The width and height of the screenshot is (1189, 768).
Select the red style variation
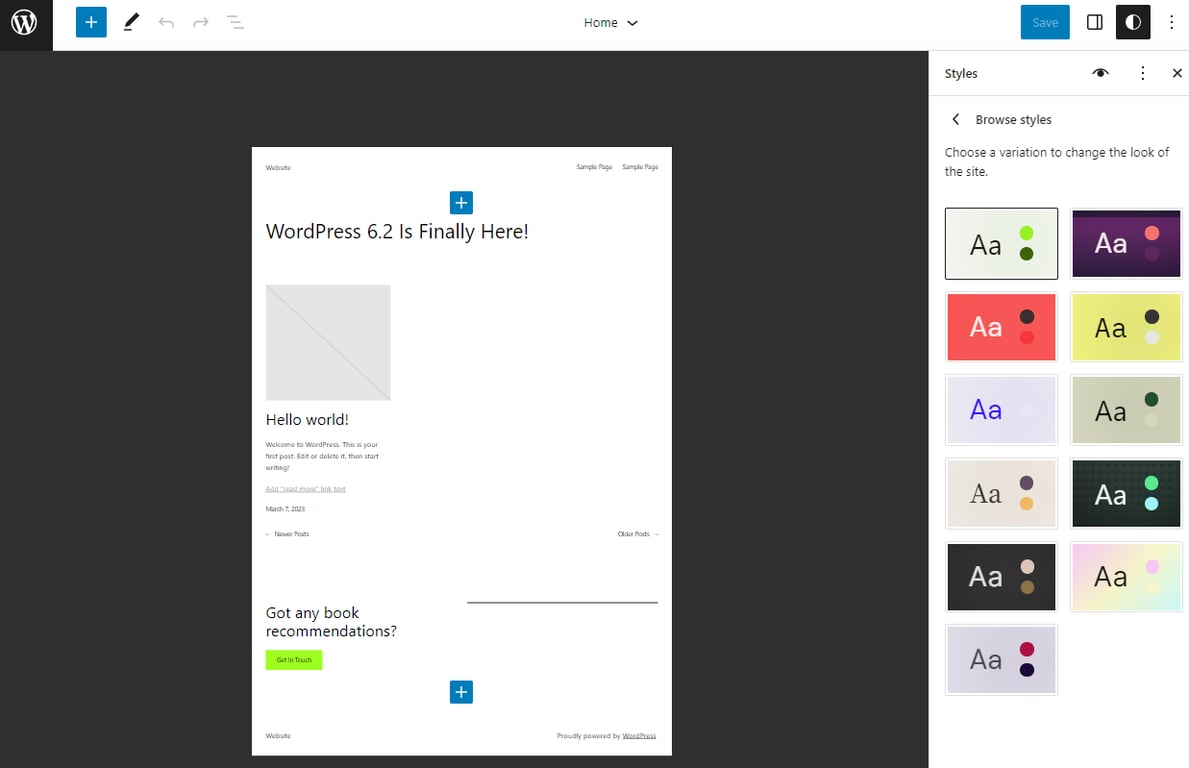[x=1001, y=326]
